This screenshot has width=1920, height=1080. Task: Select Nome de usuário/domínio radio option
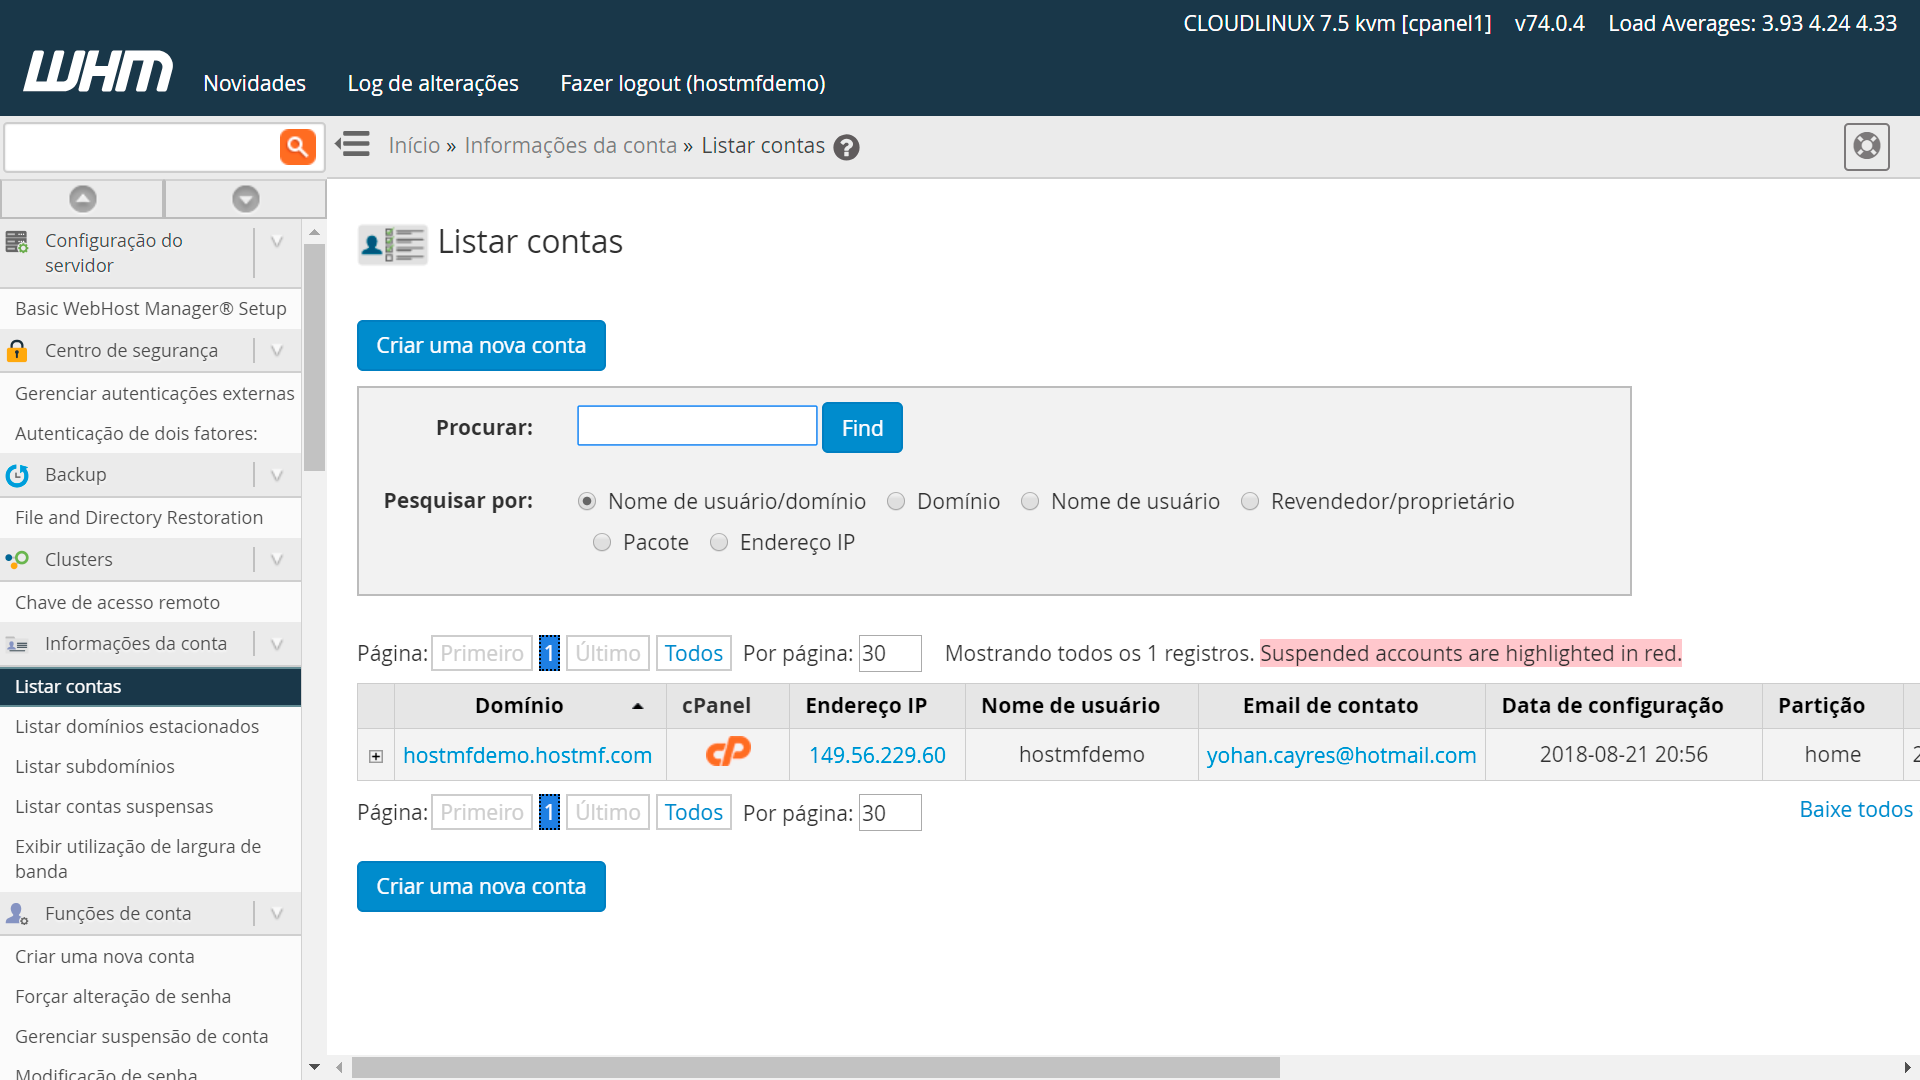[x=587, y=502]
